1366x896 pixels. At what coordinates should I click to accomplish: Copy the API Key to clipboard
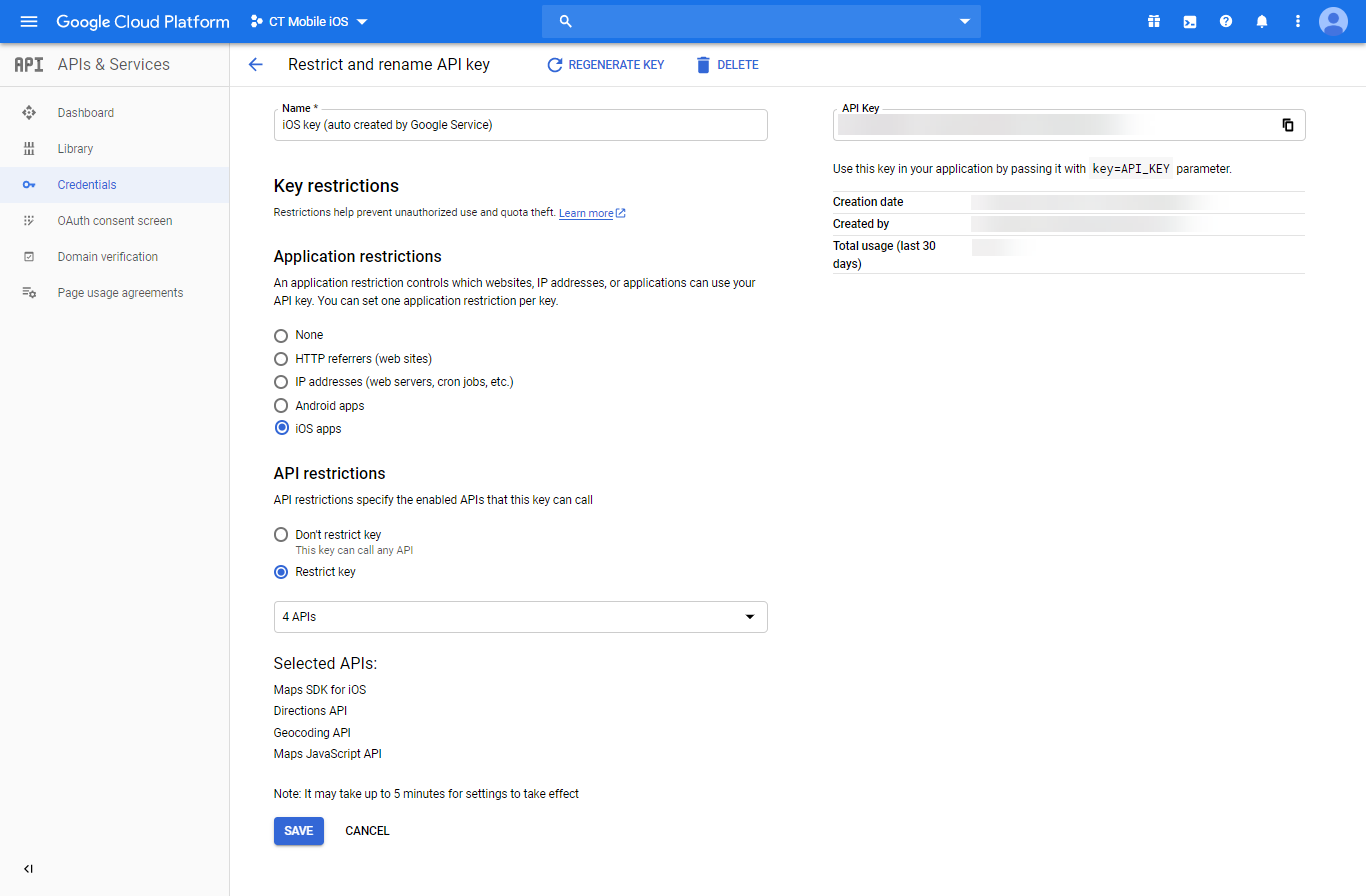(x=1287, y=124)
